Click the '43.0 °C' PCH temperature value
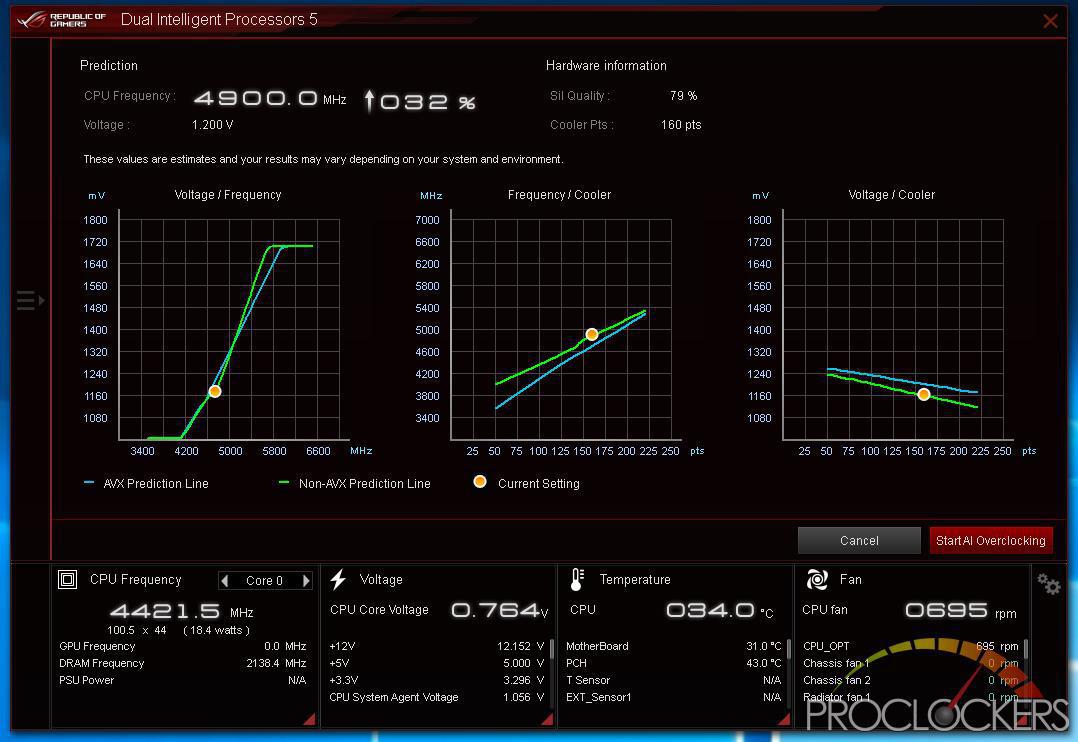 764,663
